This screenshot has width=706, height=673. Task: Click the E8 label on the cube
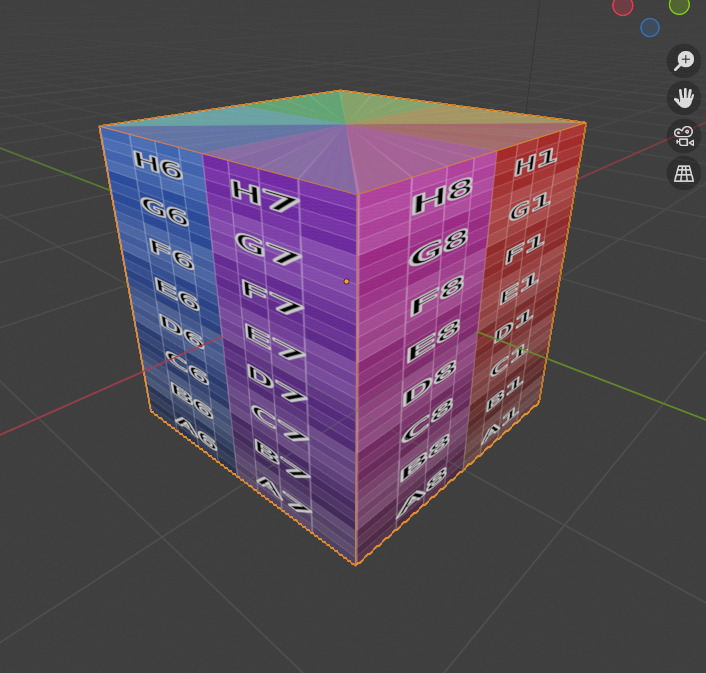point(433,341)
